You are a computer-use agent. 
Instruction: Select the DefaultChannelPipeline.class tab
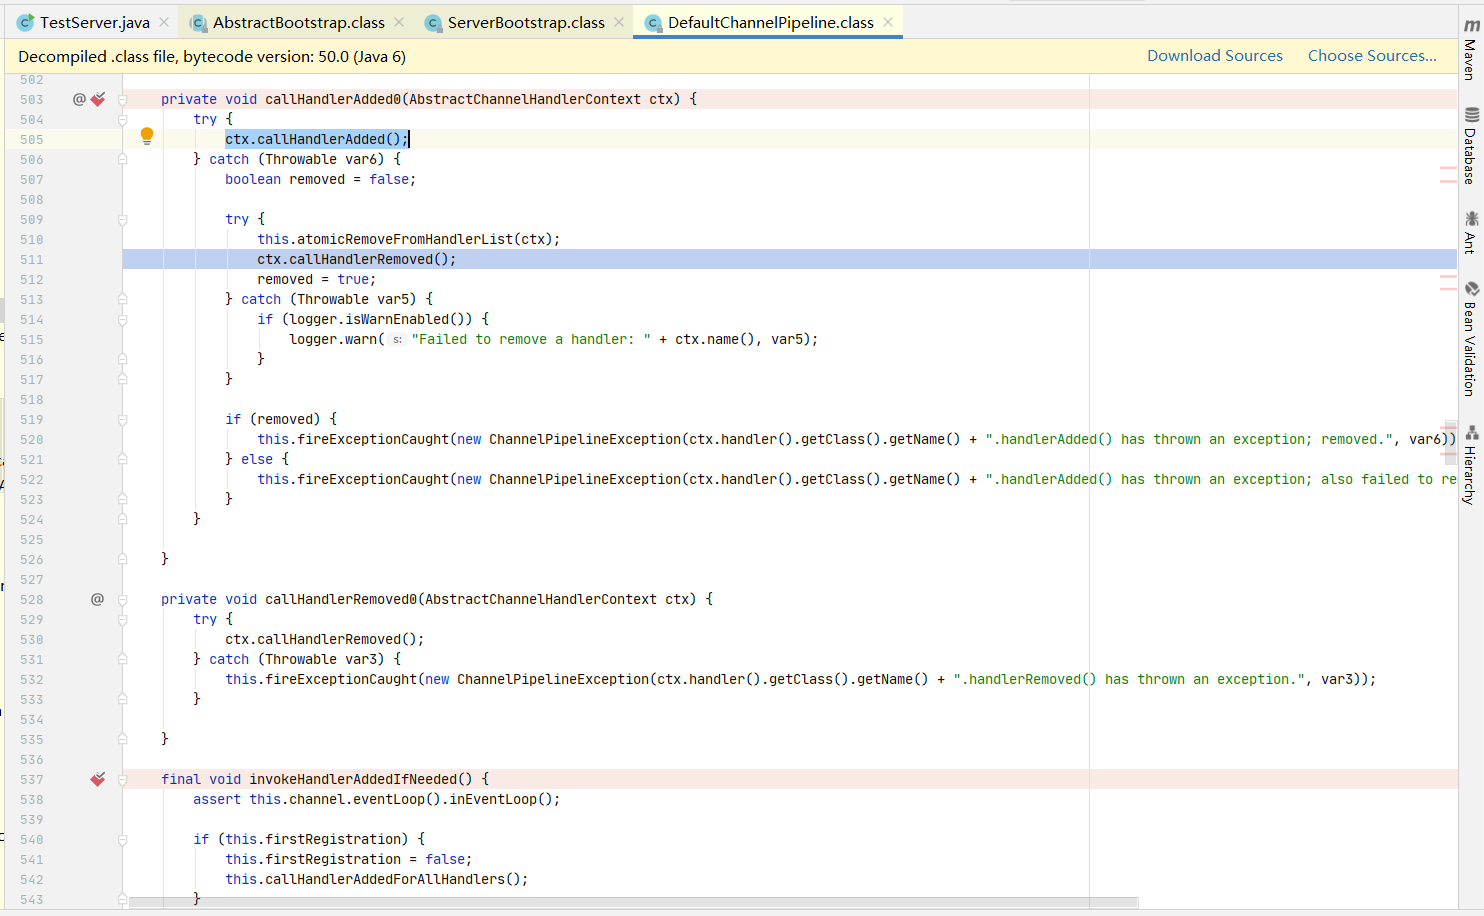click(x=770, y=22)
